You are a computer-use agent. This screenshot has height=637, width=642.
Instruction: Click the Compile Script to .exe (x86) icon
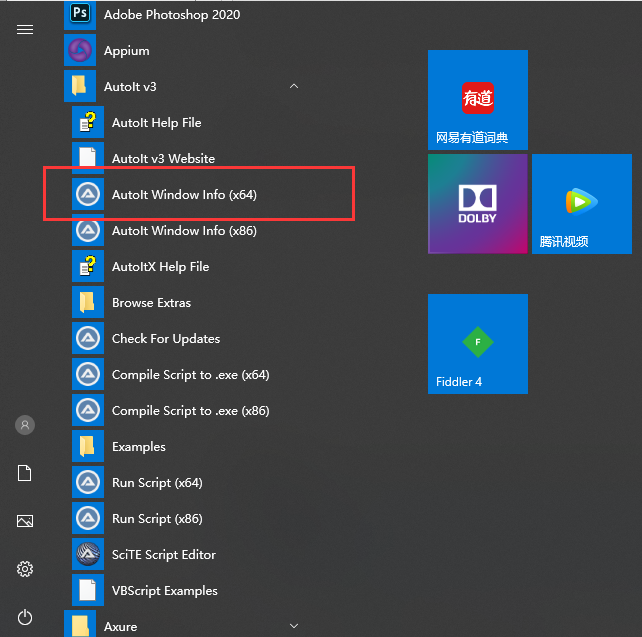(88, 410)
